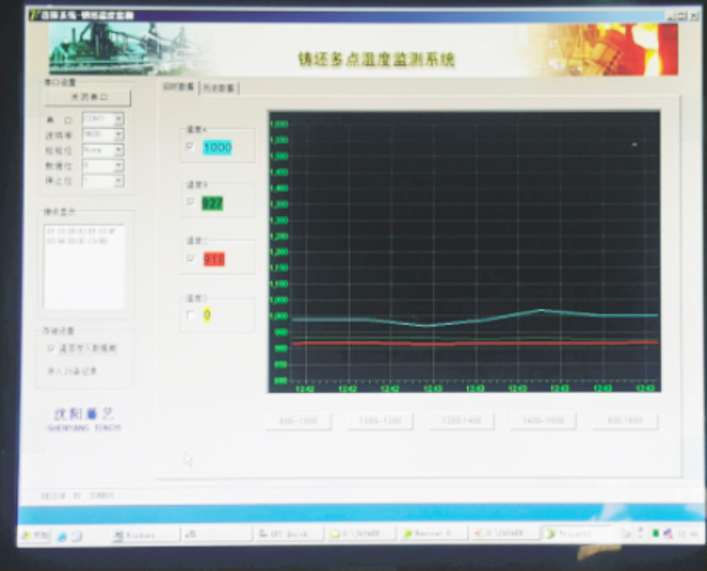Click the Shenyang Tengyi company logo
Viewport: 707px width, 571px height.
coord(84,416)
